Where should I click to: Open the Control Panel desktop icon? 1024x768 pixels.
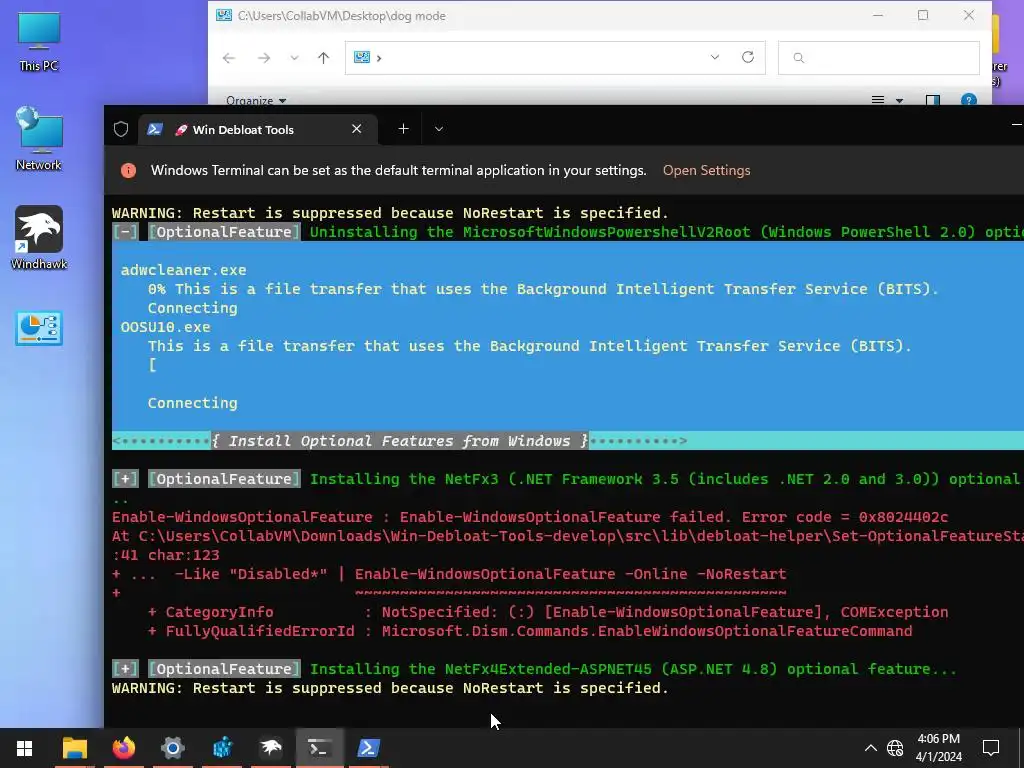[39, 328]
